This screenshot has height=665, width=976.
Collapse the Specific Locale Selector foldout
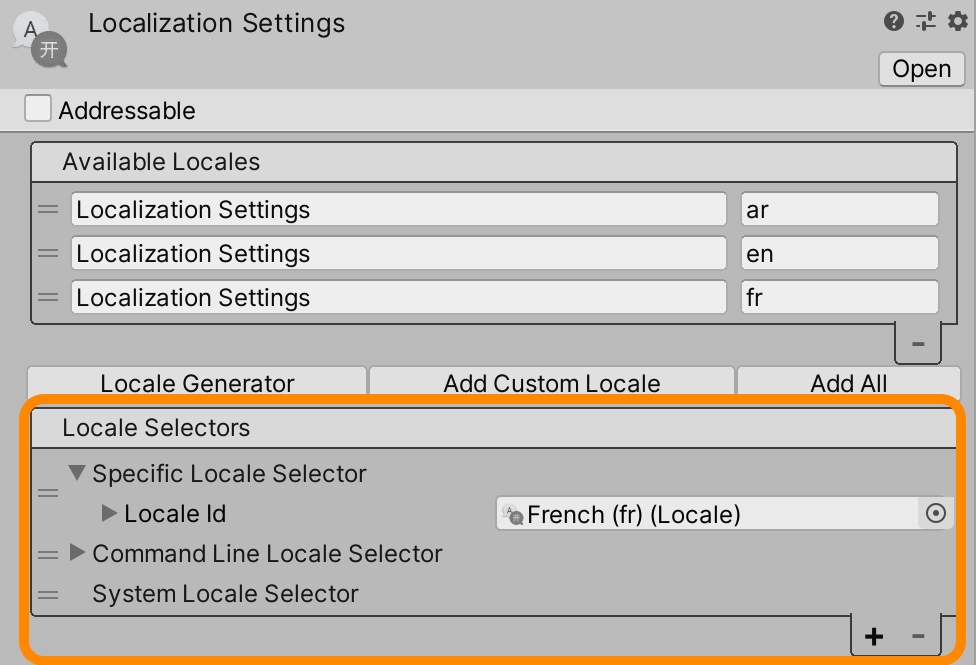pos(77,473)
